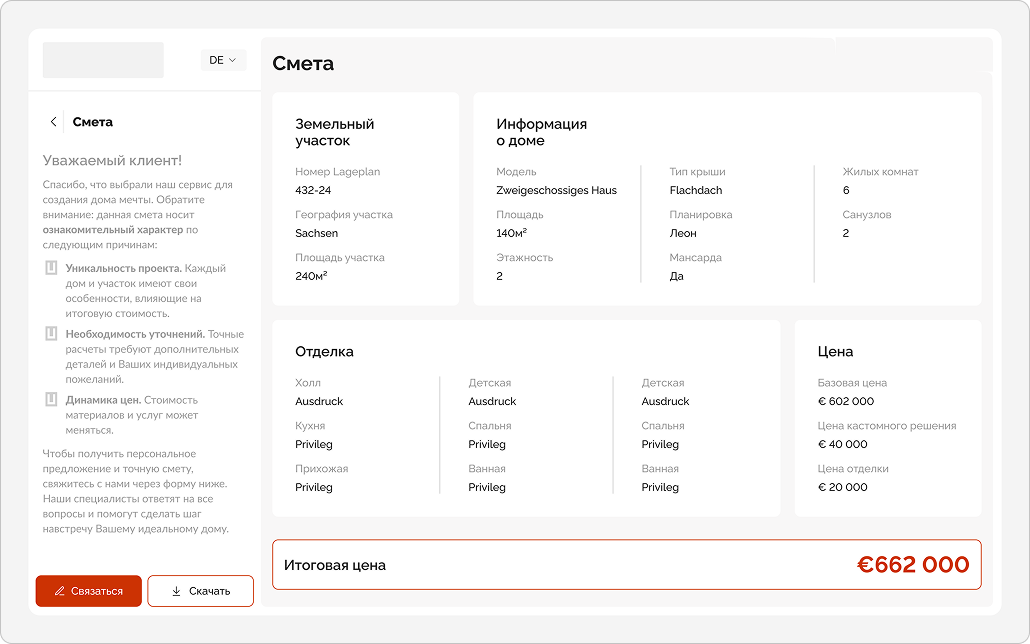Open the DE language dropdown

223,60
